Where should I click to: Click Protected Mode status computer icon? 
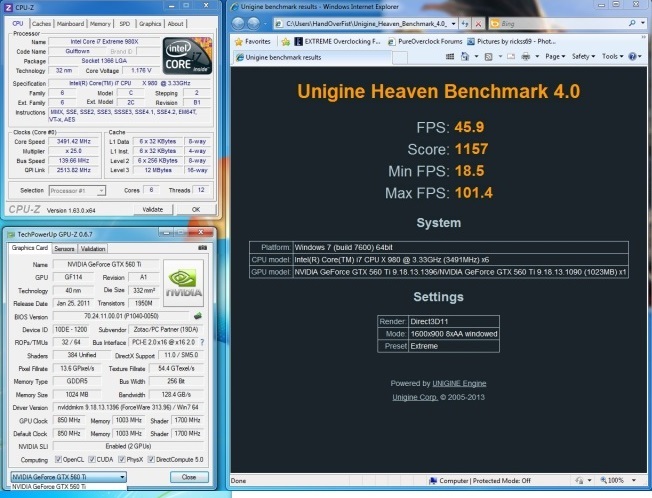(x=433, y=481)
